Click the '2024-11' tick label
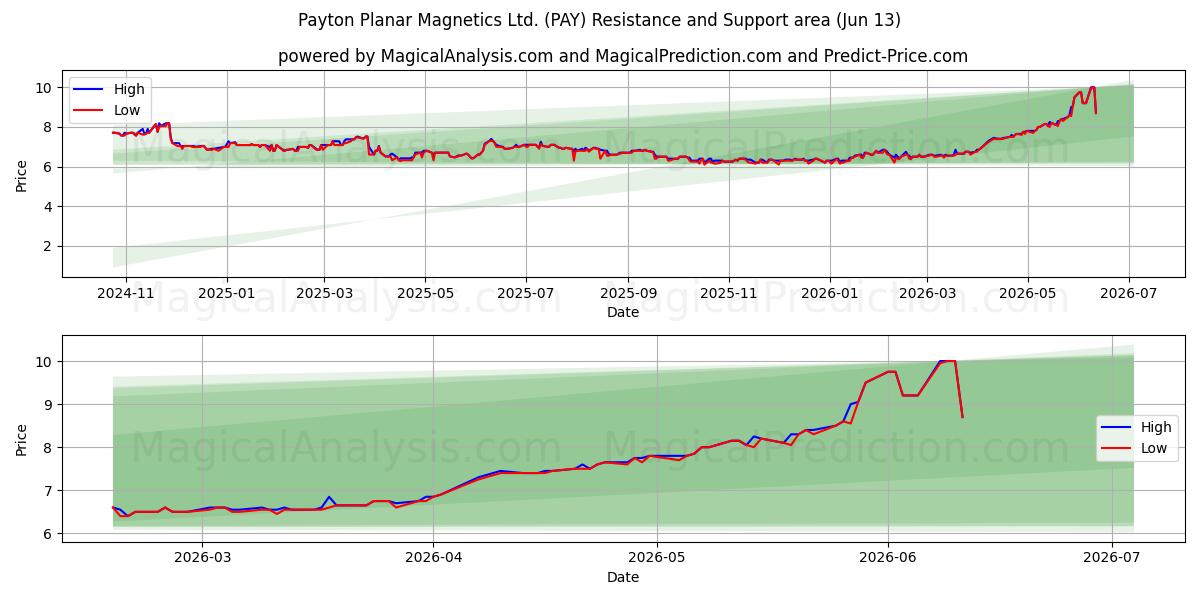Viewport: 1200px width, 600px height. click(126, 294)
